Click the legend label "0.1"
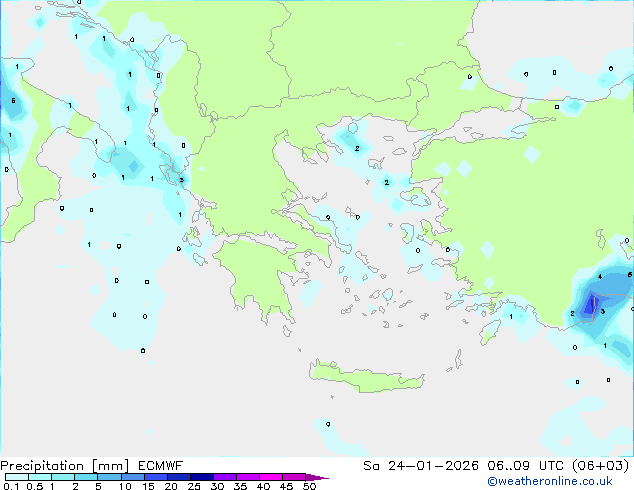This screenshot has height=490, width=634. pyautogui.click(x=11, y=486)
